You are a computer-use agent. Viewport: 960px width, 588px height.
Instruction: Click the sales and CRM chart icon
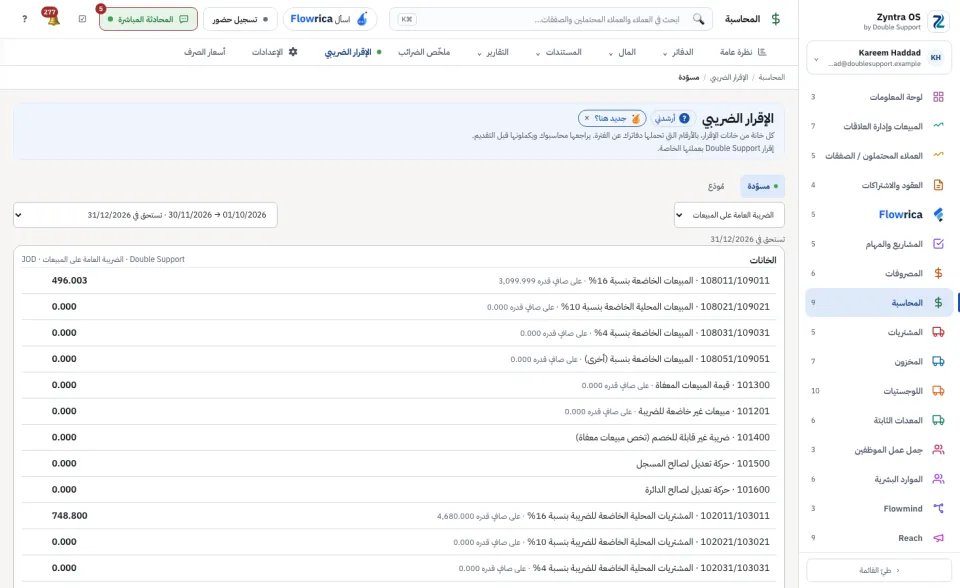(x=938, y=126)
